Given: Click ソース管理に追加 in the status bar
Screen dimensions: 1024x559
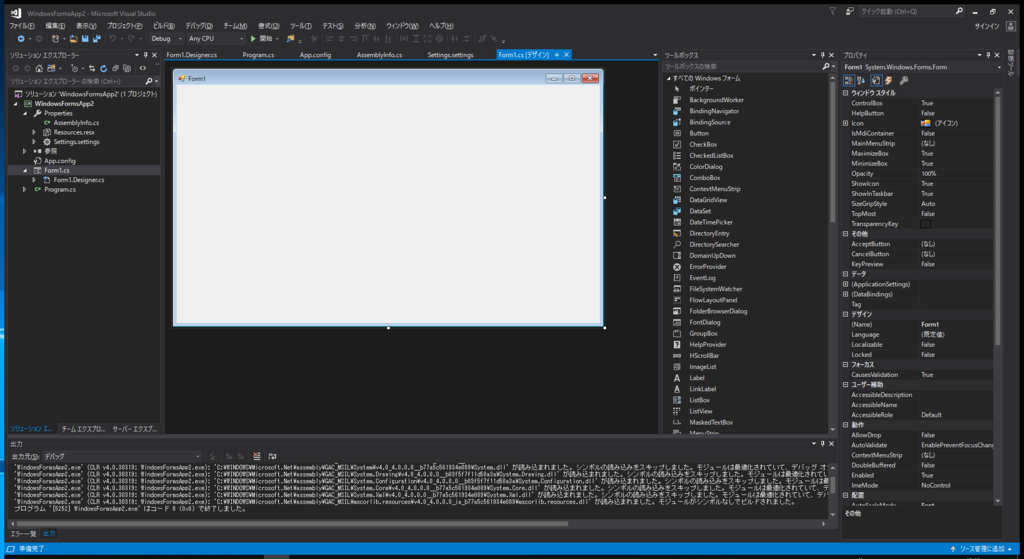Looking at the screenshot, I should (x=982, y=549).
